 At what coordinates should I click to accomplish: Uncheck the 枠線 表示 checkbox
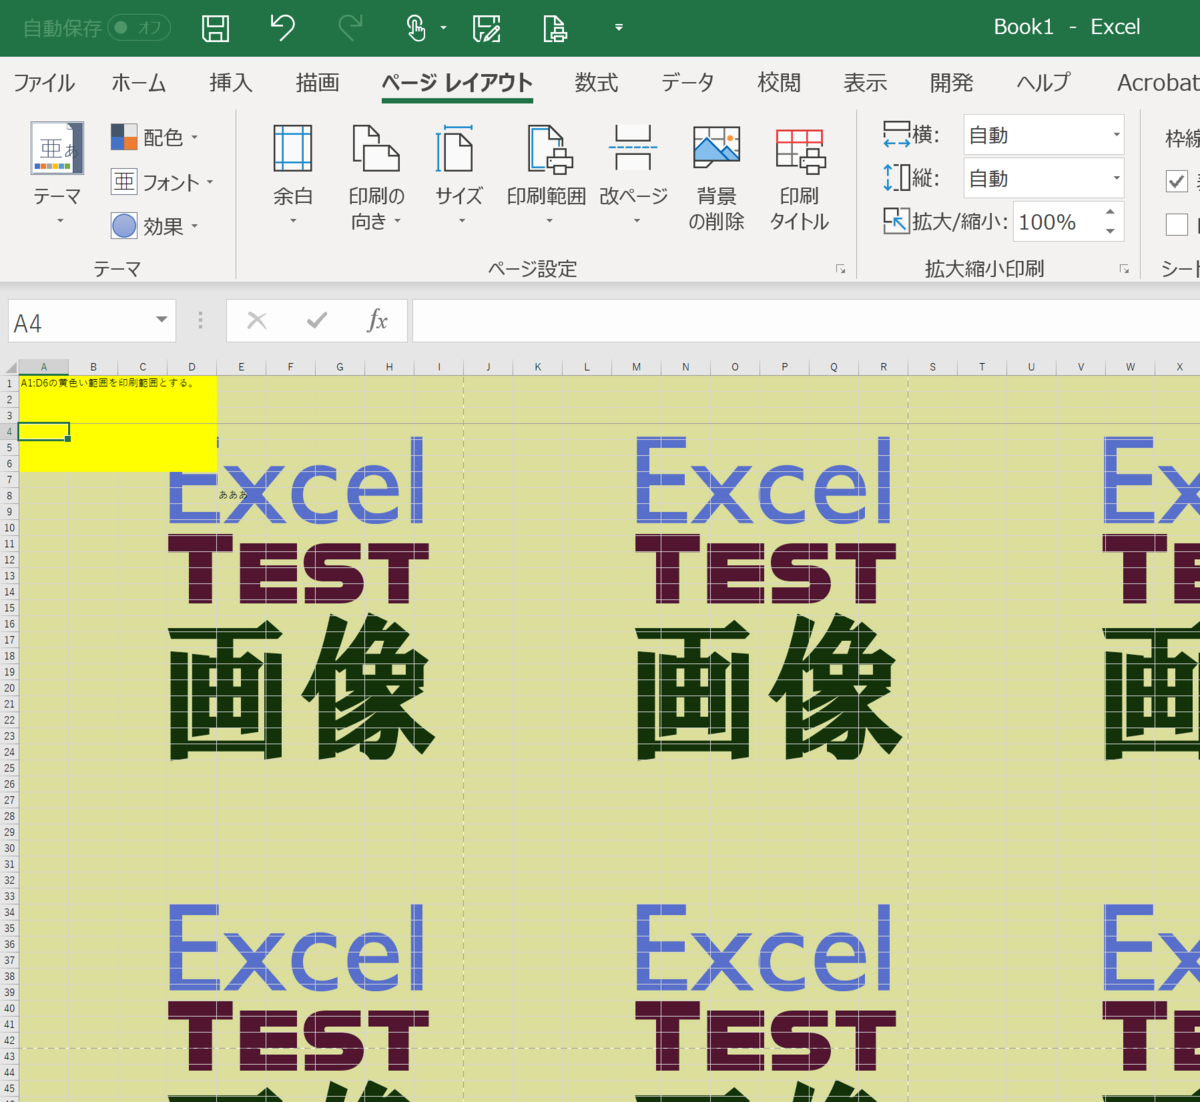1177,182
